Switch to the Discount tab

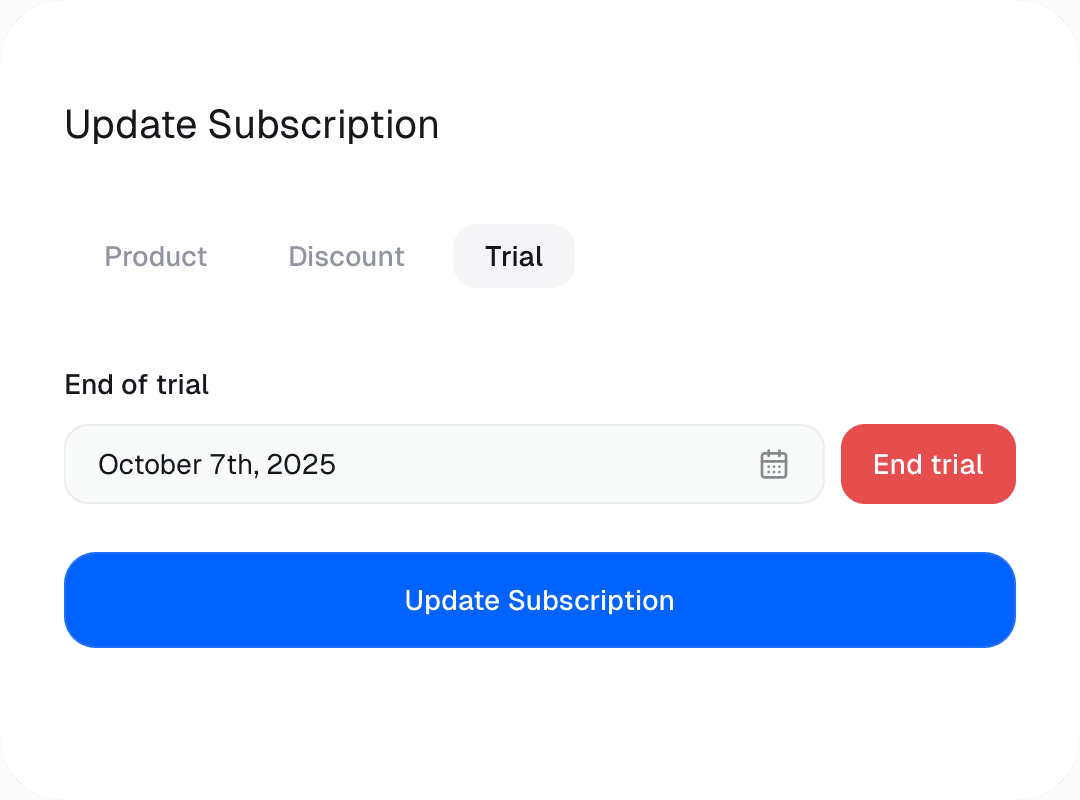[x=346, y=256]
